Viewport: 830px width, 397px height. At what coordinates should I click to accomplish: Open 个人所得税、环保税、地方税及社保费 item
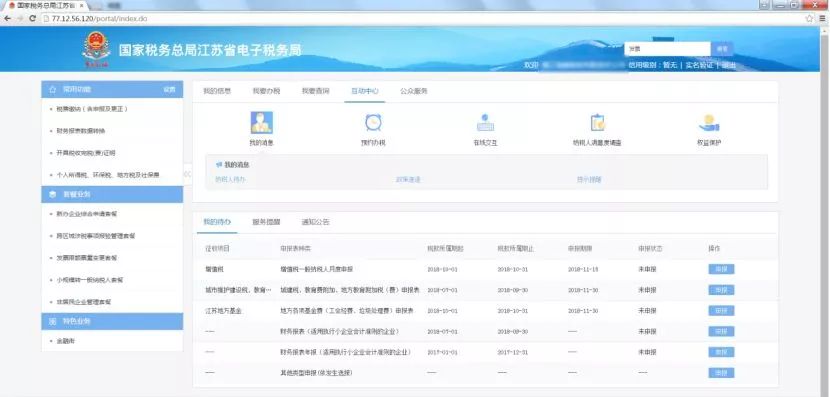(x=108, y=175)
